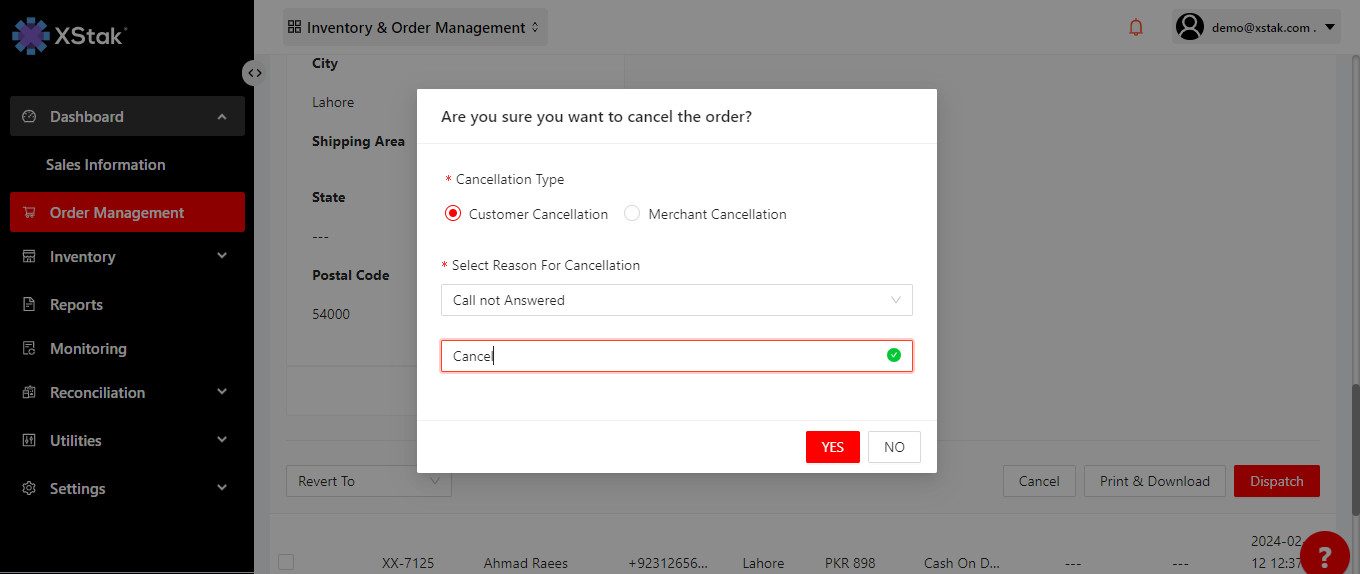Confirm cancellation with the YES button
1360x574 pixels.
(x=832, y=447)
